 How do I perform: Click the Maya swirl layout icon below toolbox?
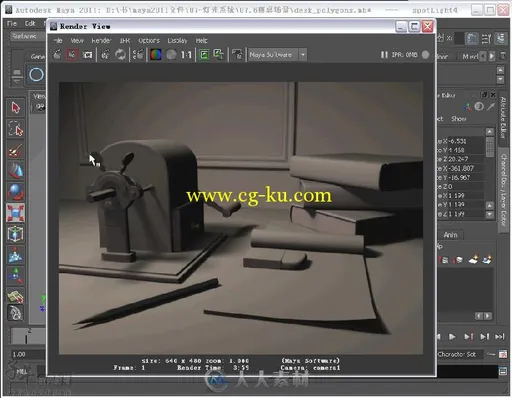[15, 313]
